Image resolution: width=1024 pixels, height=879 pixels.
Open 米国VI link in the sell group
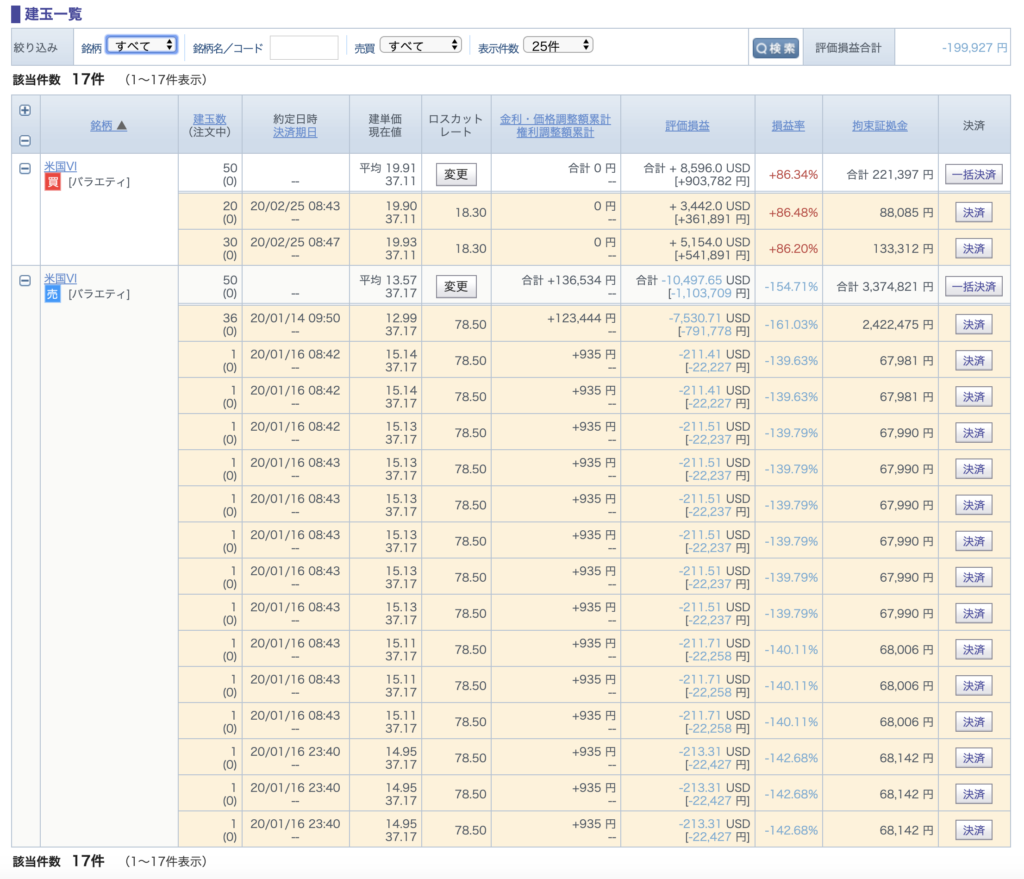[60, 278]
